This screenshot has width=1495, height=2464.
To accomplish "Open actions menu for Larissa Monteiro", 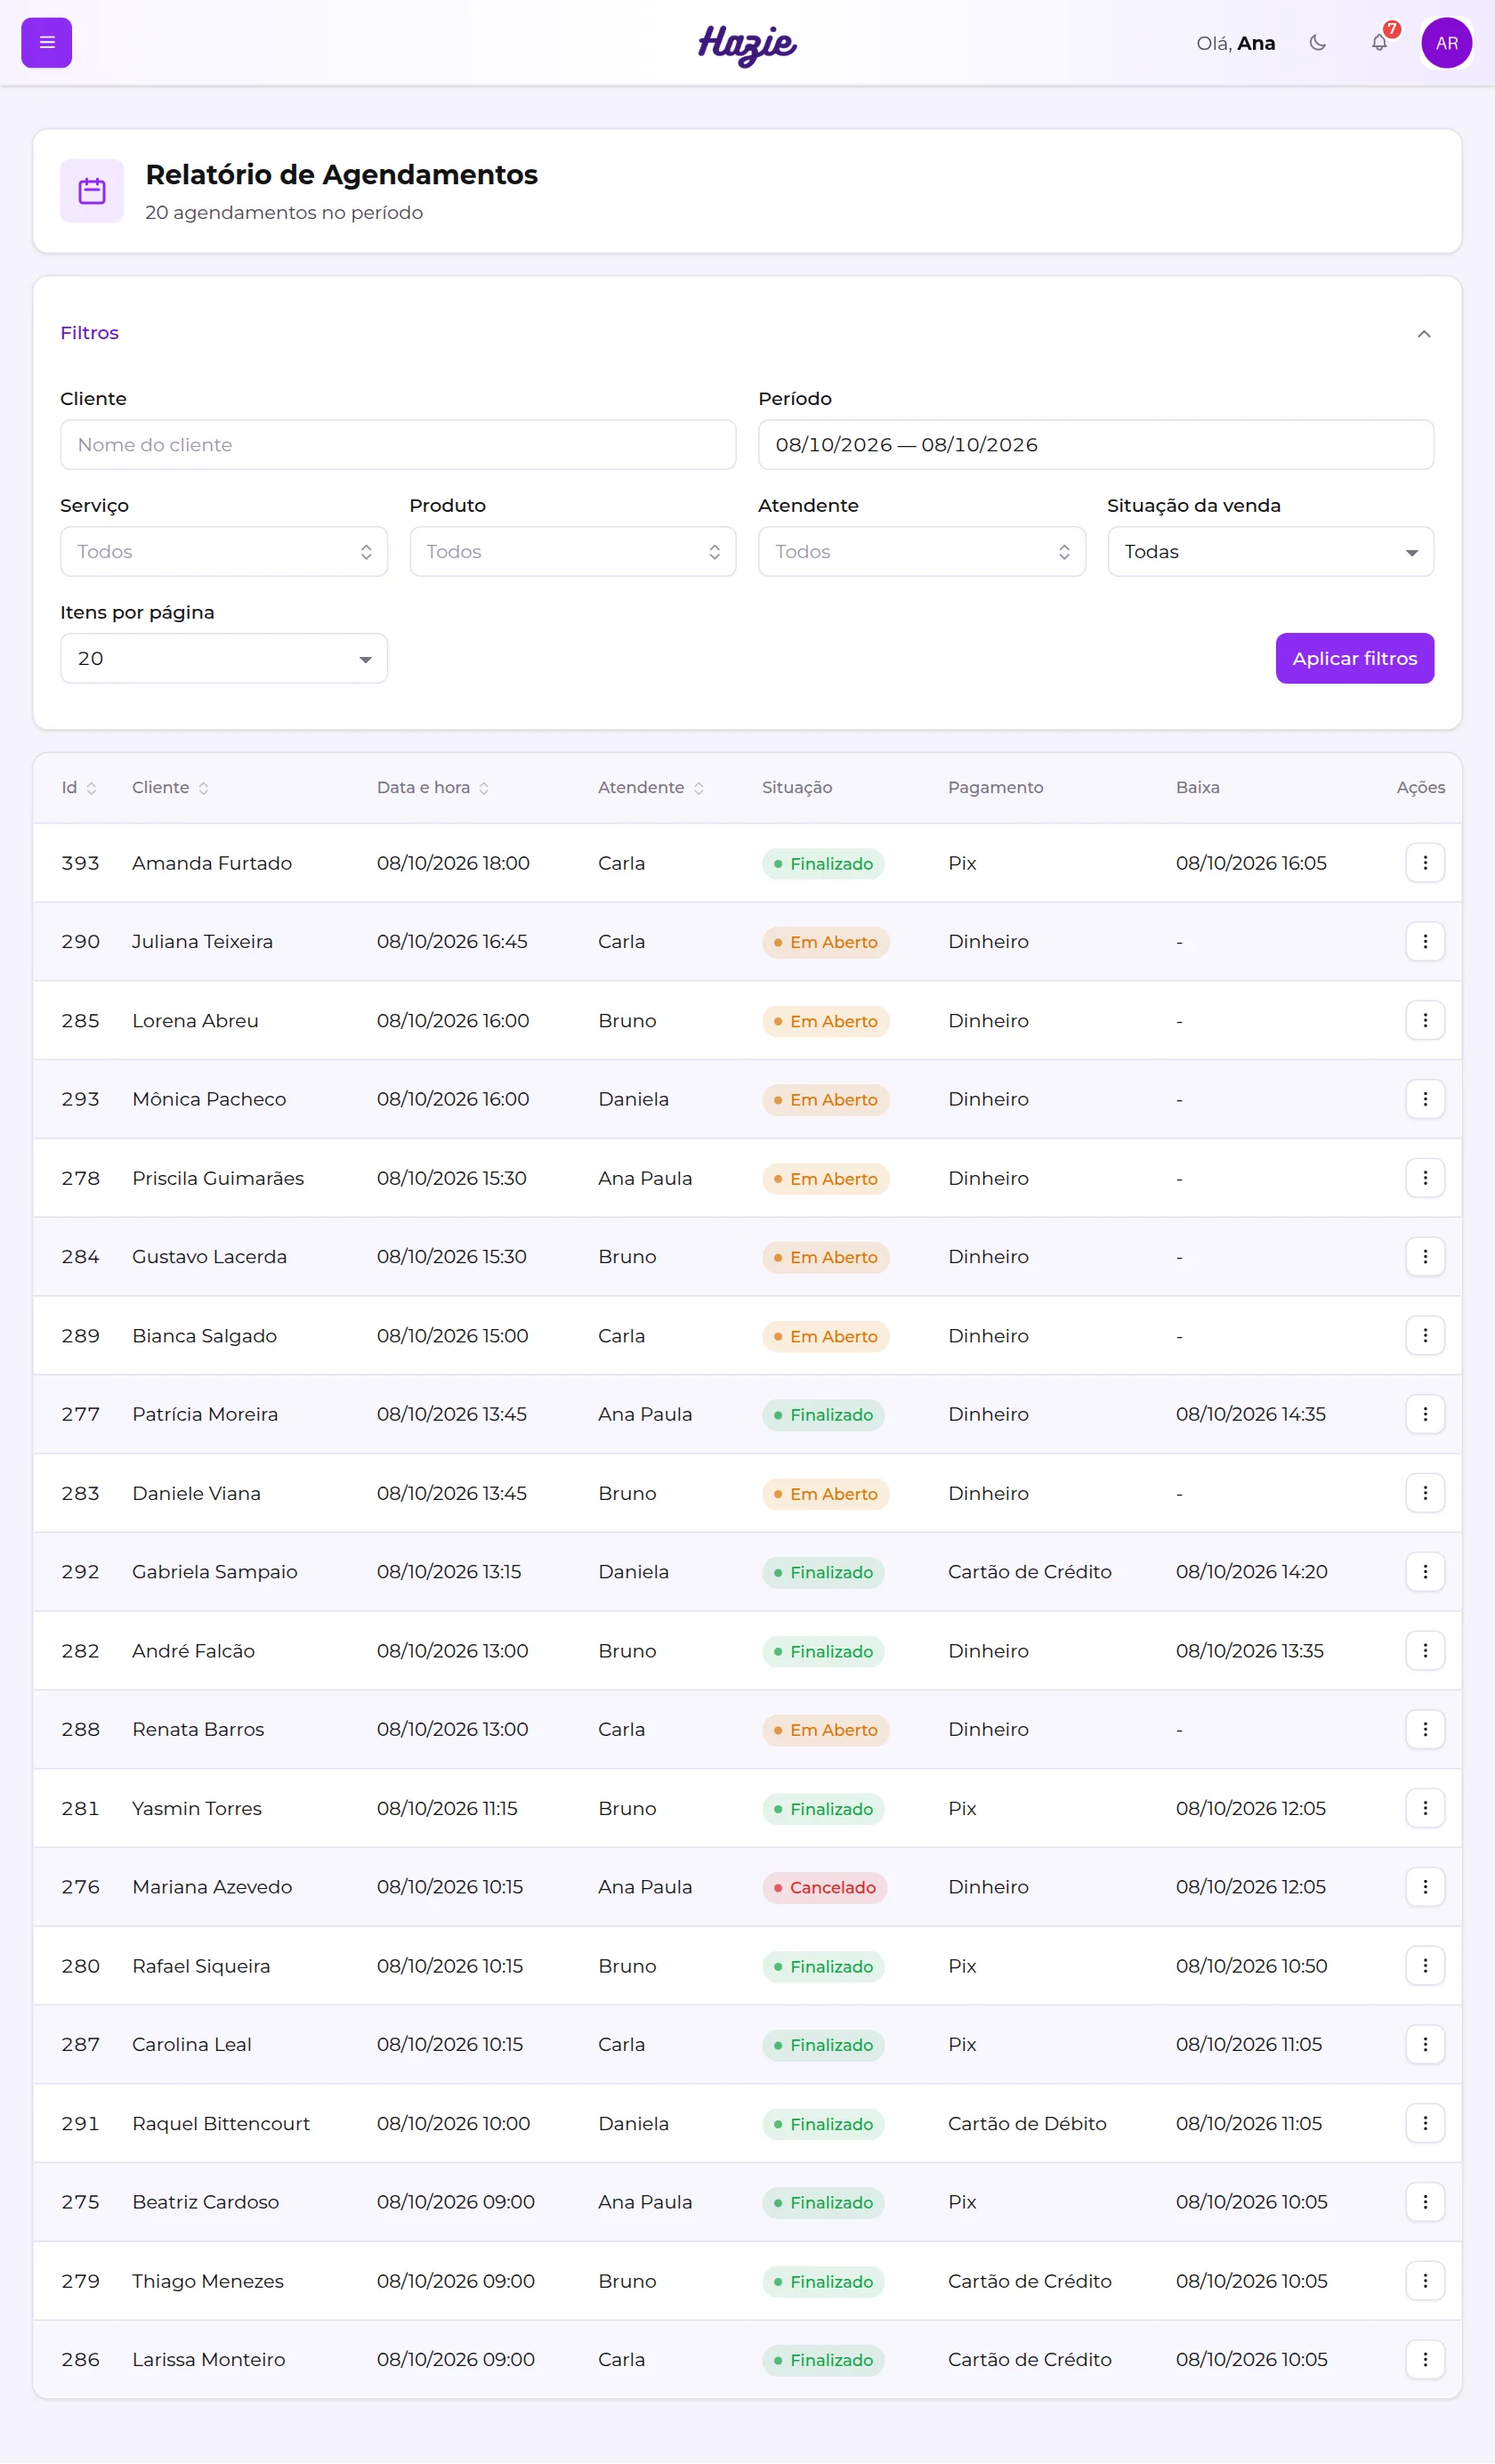I will click(x=1425, y=2360).
